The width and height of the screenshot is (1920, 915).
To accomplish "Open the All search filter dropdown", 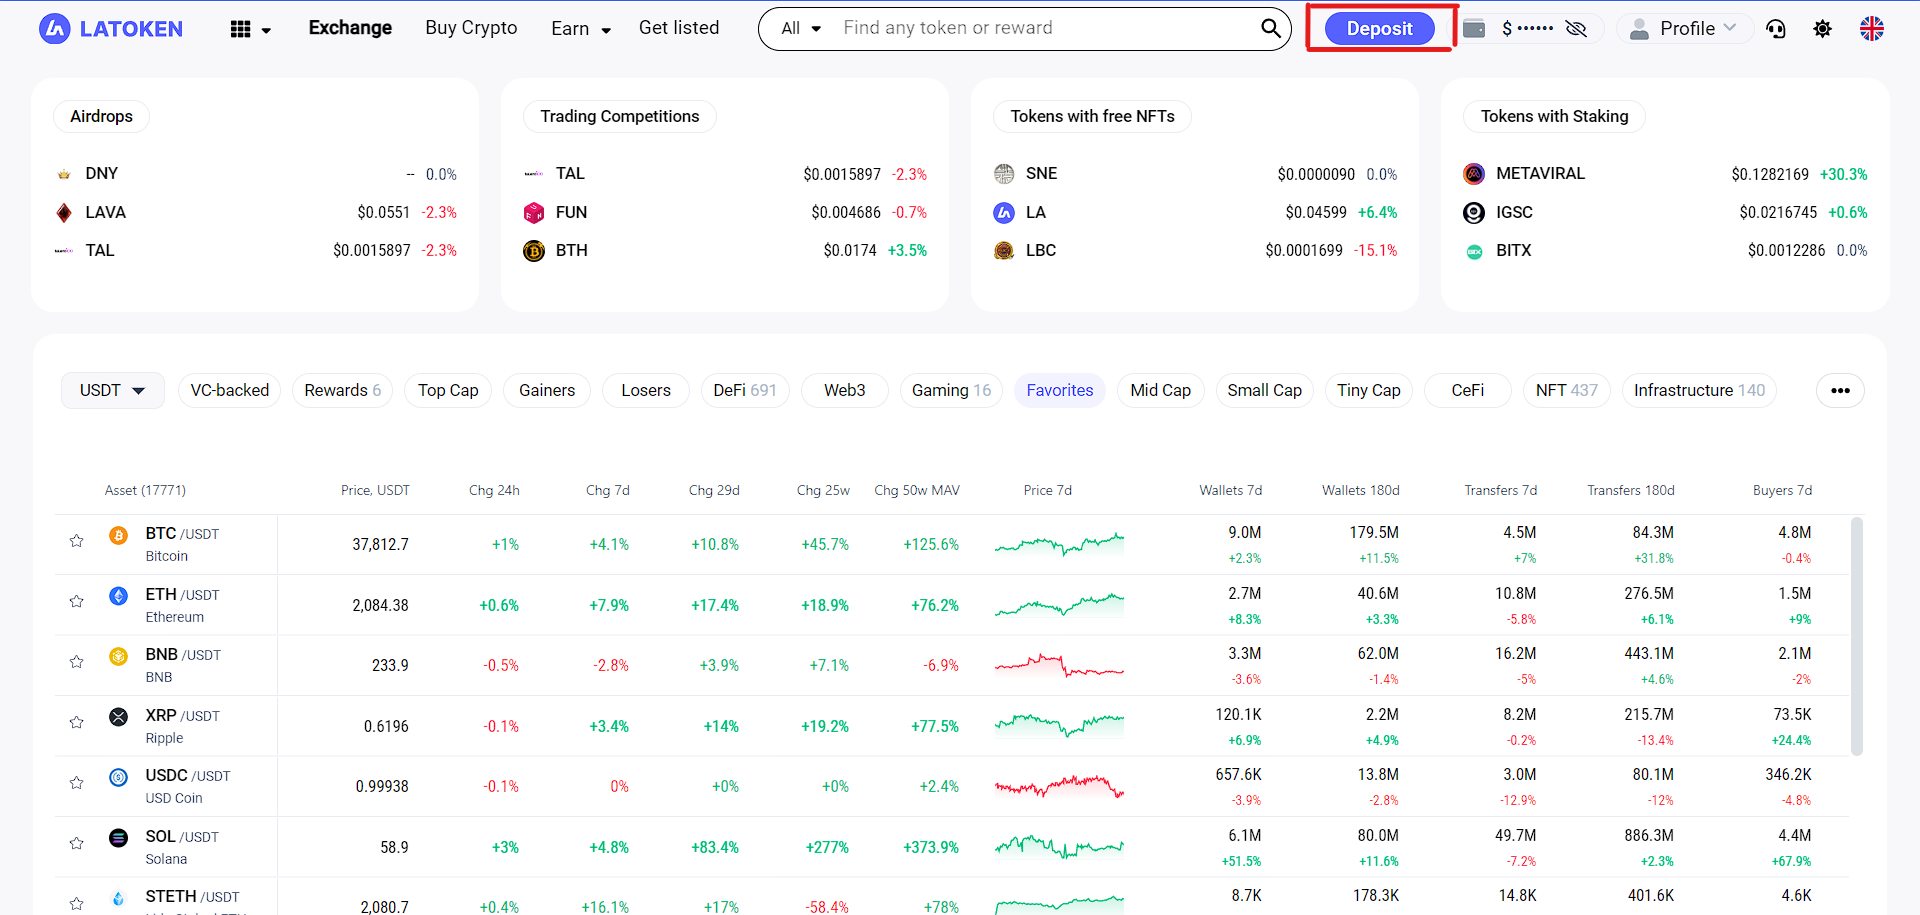I will (x=801, y=28).
